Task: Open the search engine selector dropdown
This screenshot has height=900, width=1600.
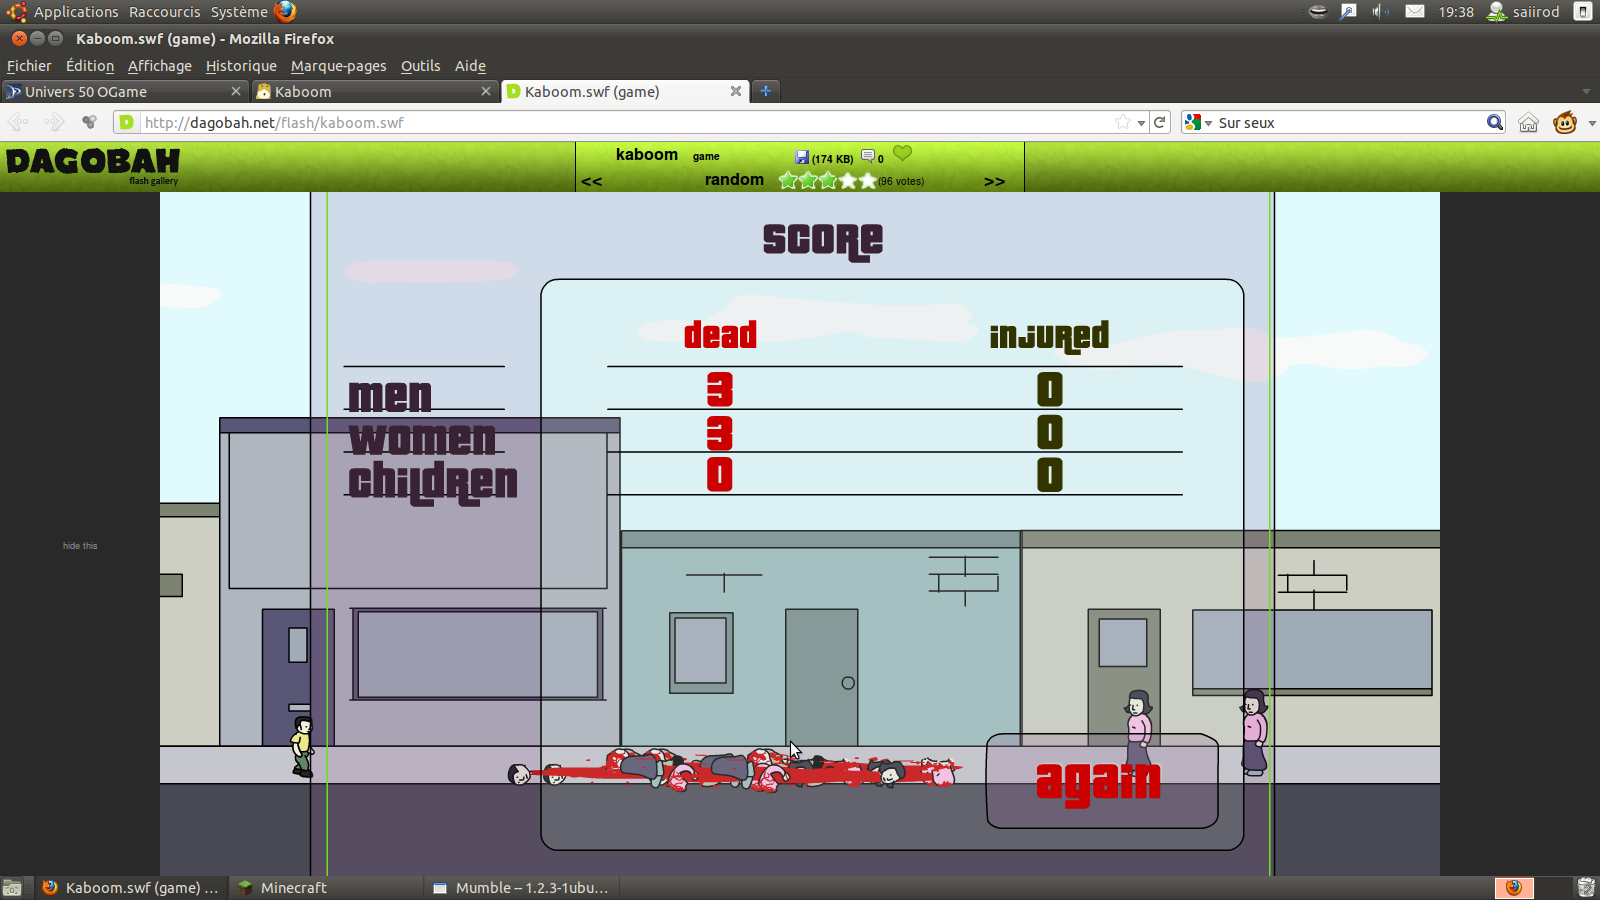Action: pyautogui.click(x=1198, y=123)
